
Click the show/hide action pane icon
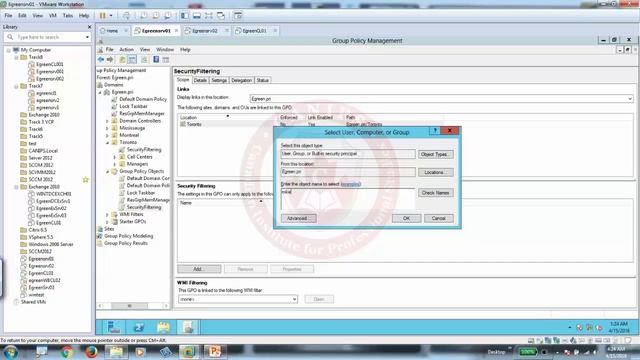pos(166,60)
